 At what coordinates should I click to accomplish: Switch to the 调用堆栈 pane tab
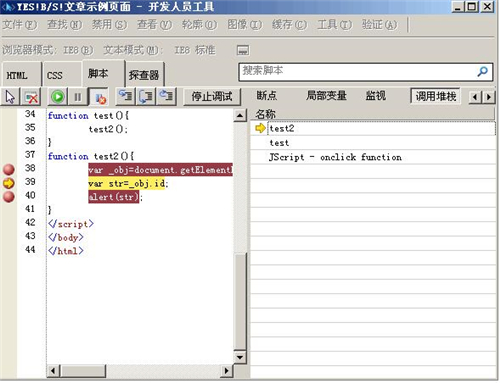[x=436, y=96]
